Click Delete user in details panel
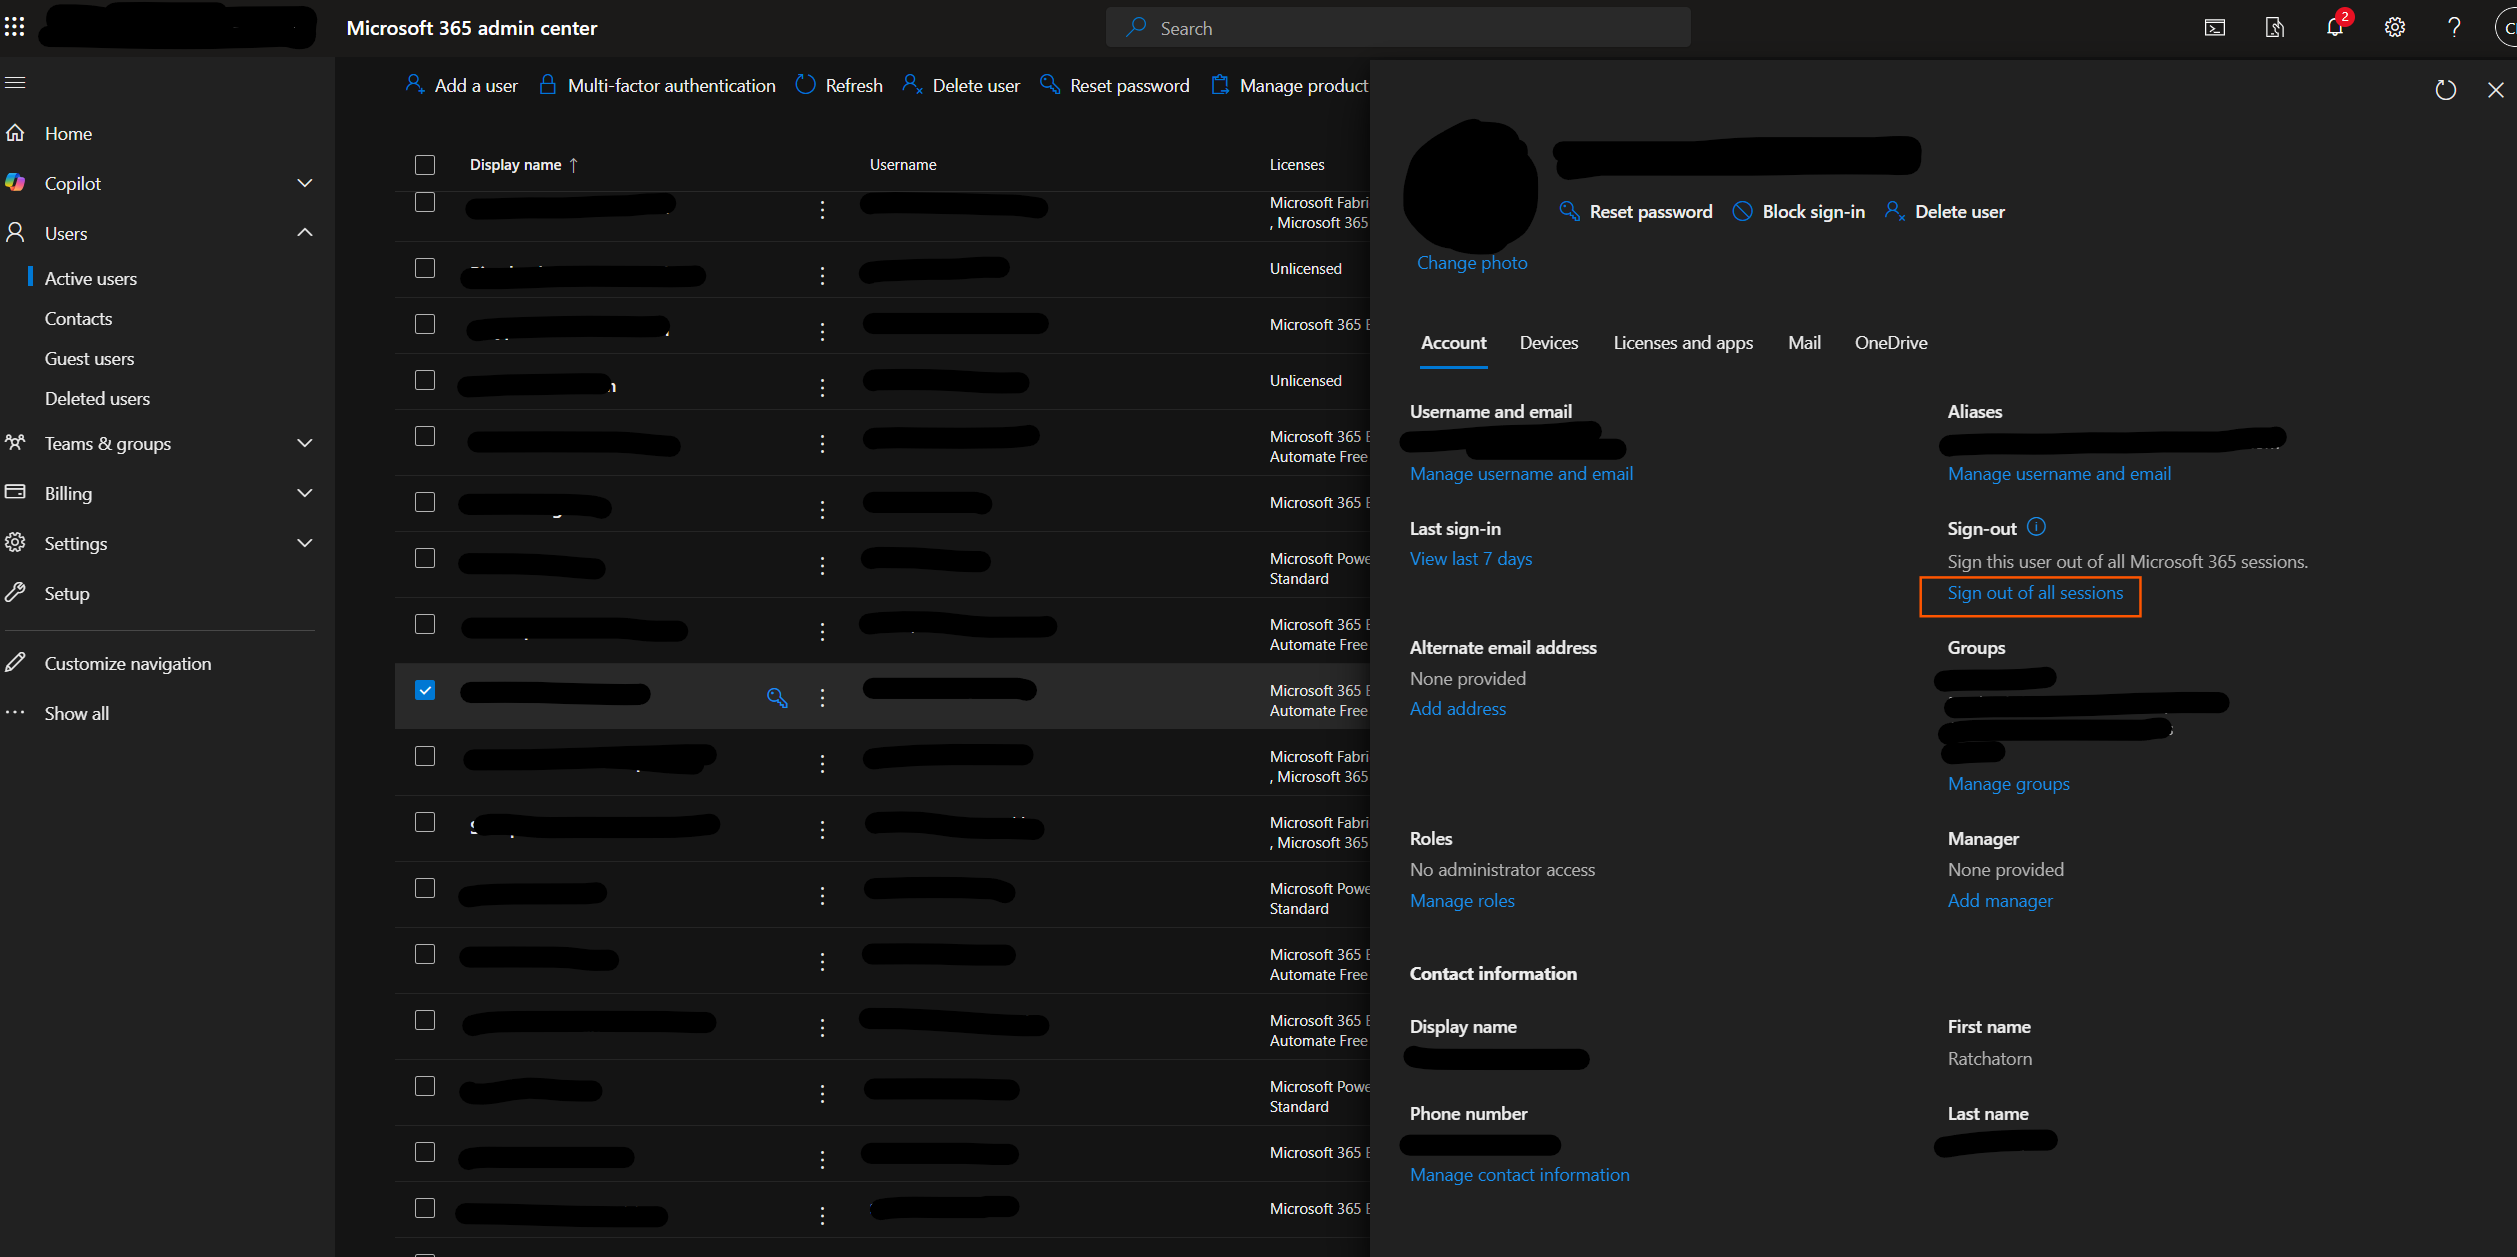The image size is (2517, 1257). pyautogui.click(x=1945, y=211)
